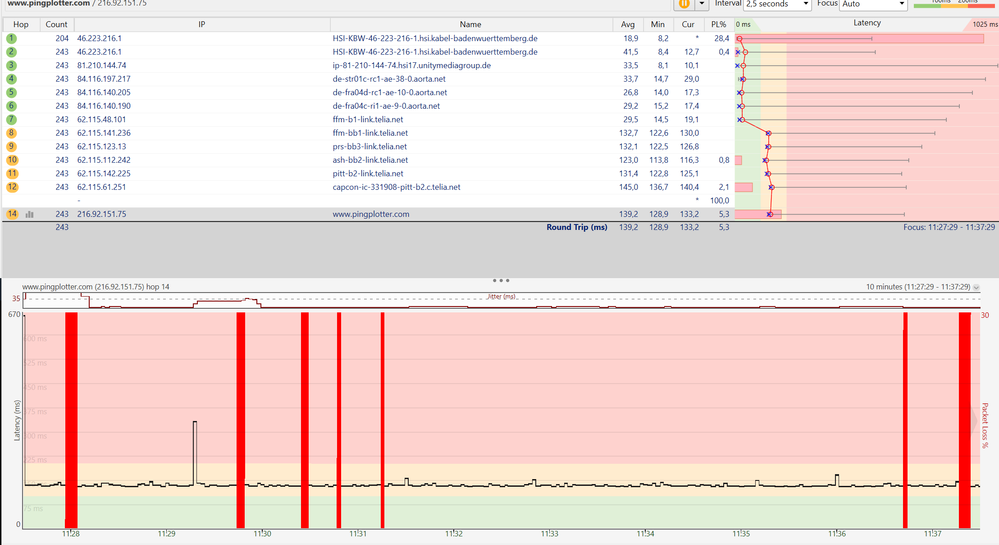Open the Focus dropdown set to Auto
This screenshot has height=545, width=999.
[873, 4]
